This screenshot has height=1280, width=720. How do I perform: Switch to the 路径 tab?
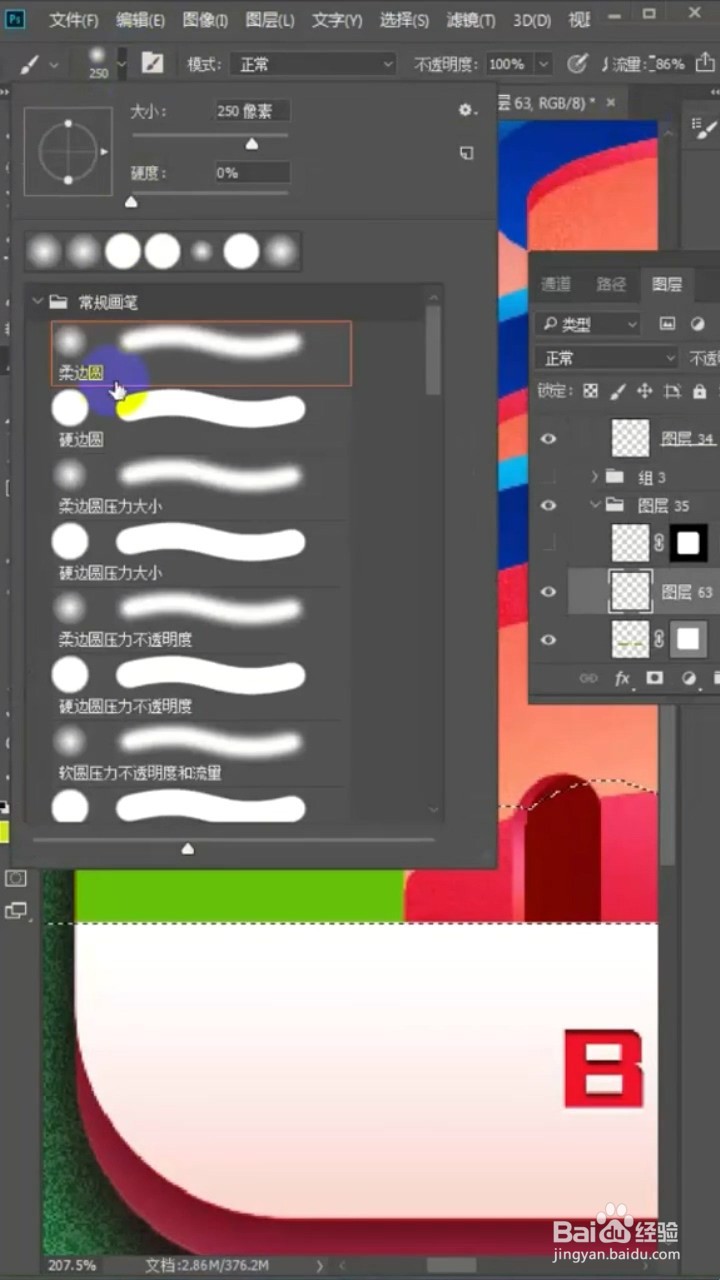tap(611, 284)
